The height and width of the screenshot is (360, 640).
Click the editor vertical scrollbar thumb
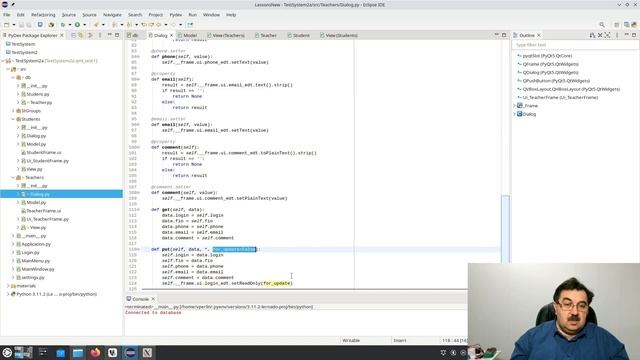505,229
